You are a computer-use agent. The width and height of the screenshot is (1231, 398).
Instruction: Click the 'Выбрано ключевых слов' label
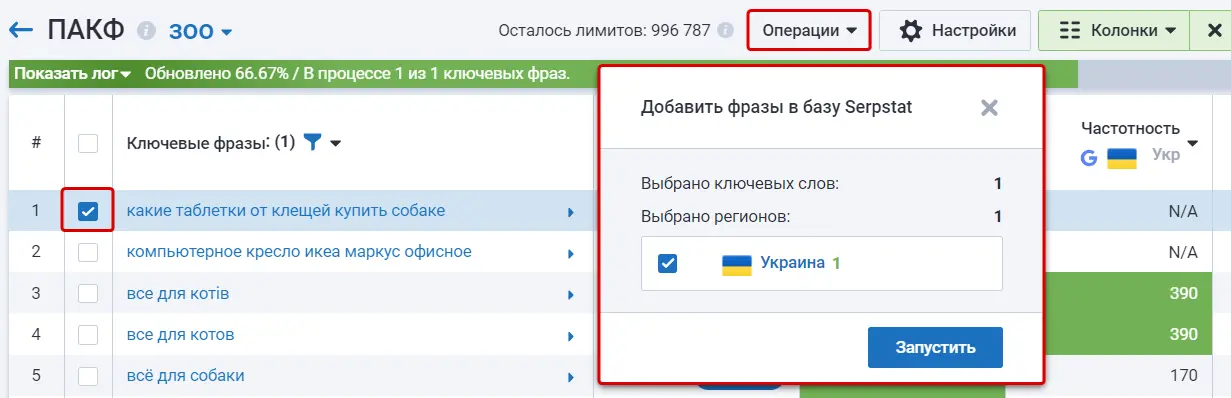pos(740,184)
